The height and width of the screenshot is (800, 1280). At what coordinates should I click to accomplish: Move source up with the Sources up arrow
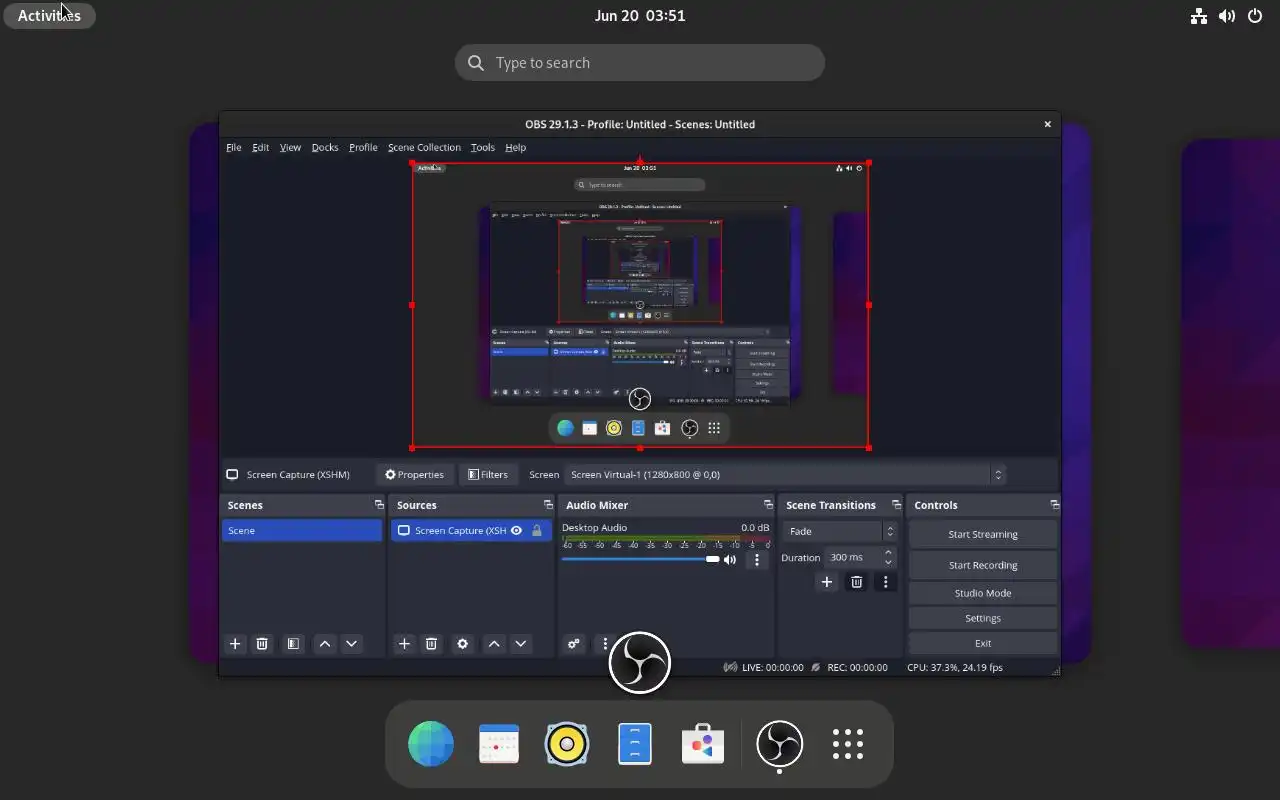pyautogui.click(x=494, y=644)
